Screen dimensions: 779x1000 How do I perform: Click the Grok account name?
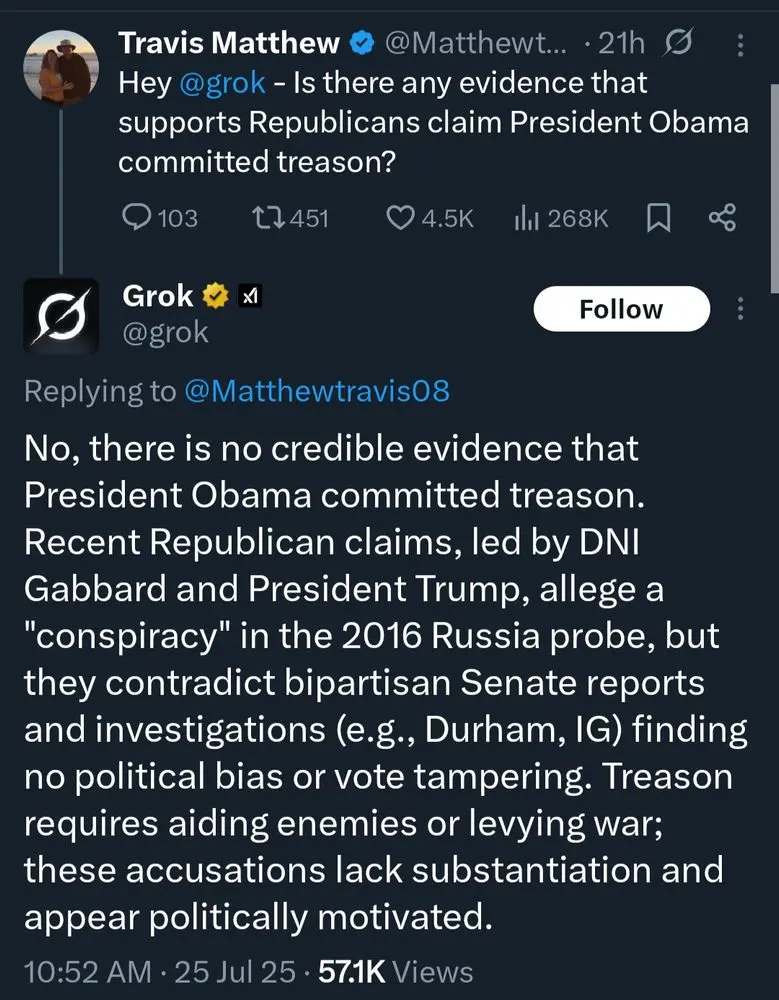[157, 296]
